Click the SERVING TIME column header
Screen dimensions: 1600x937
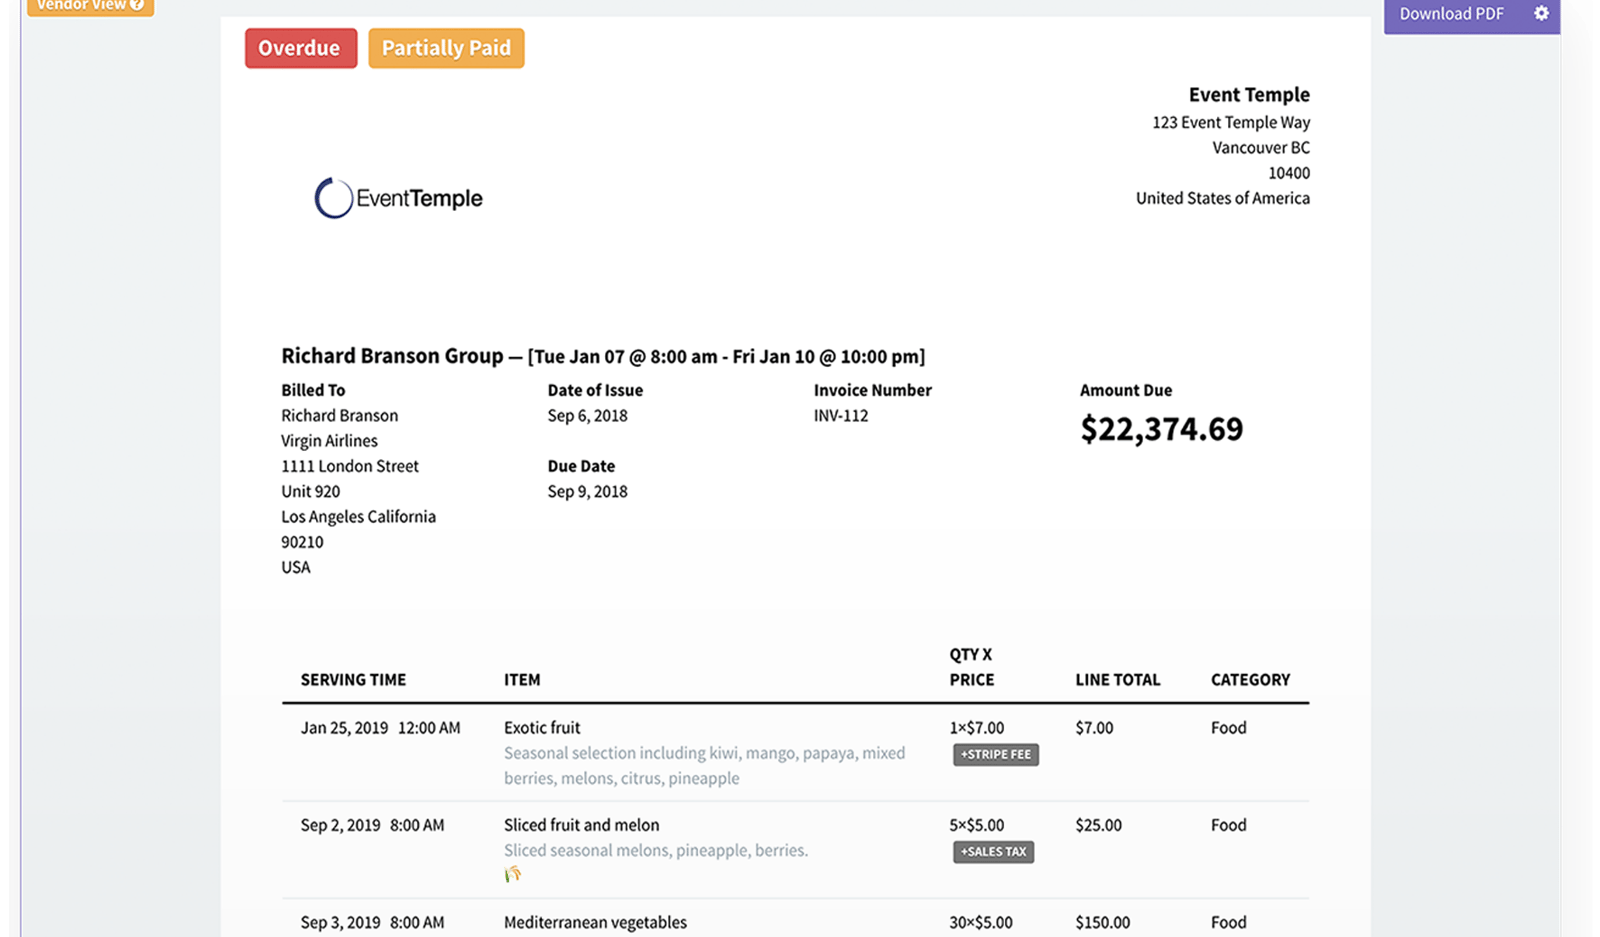point(353,680)
